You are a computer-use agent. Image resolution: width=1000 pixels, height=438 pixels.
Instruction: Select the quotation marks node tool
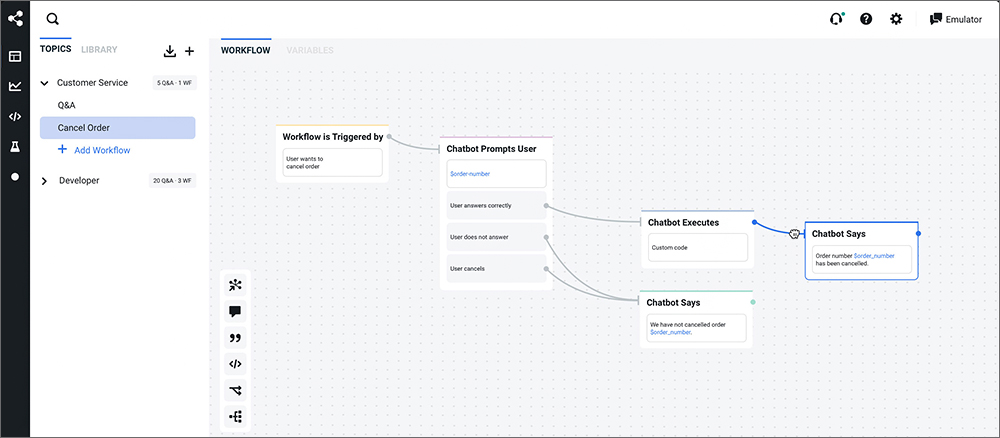[x=235, y=338]
